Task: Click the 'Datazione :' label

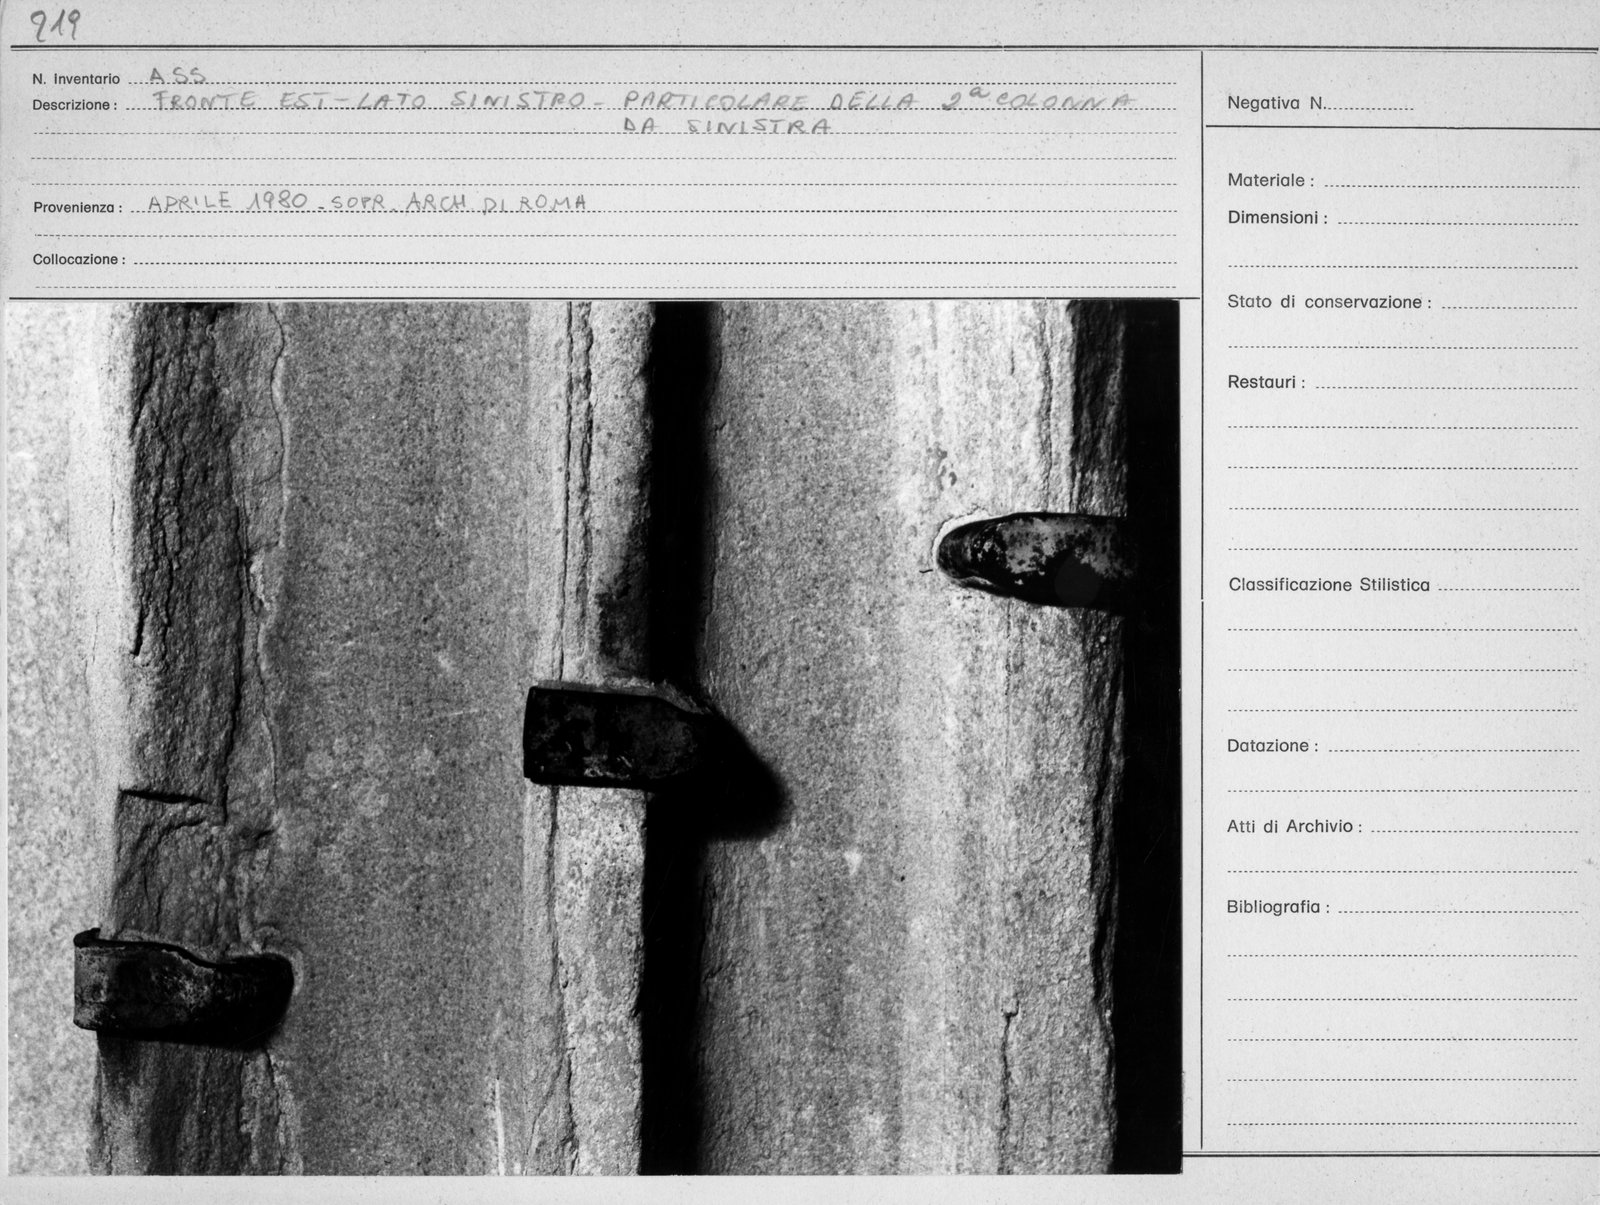Action: coord(1272,746)
